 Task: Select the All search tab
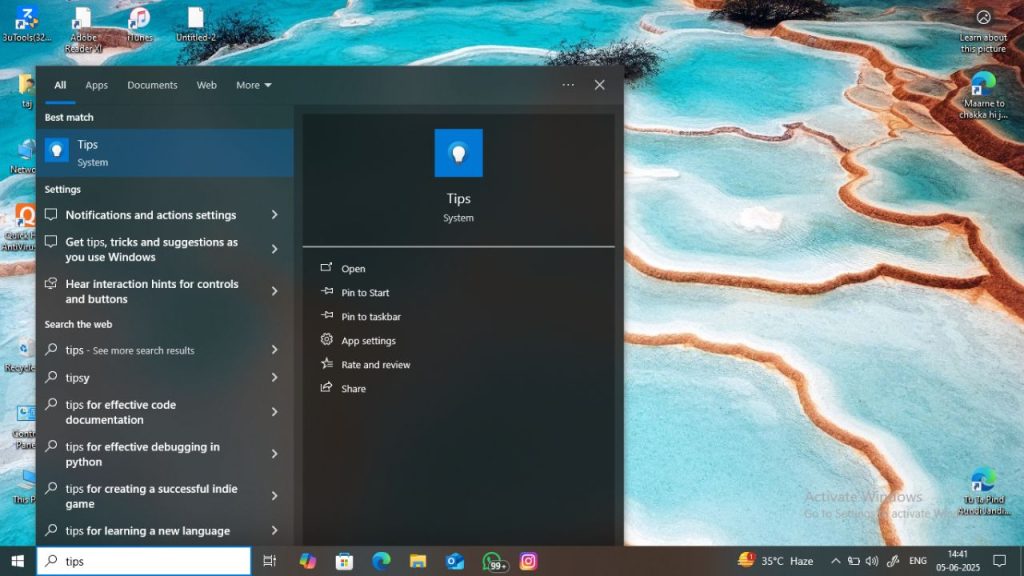[60, 85]
